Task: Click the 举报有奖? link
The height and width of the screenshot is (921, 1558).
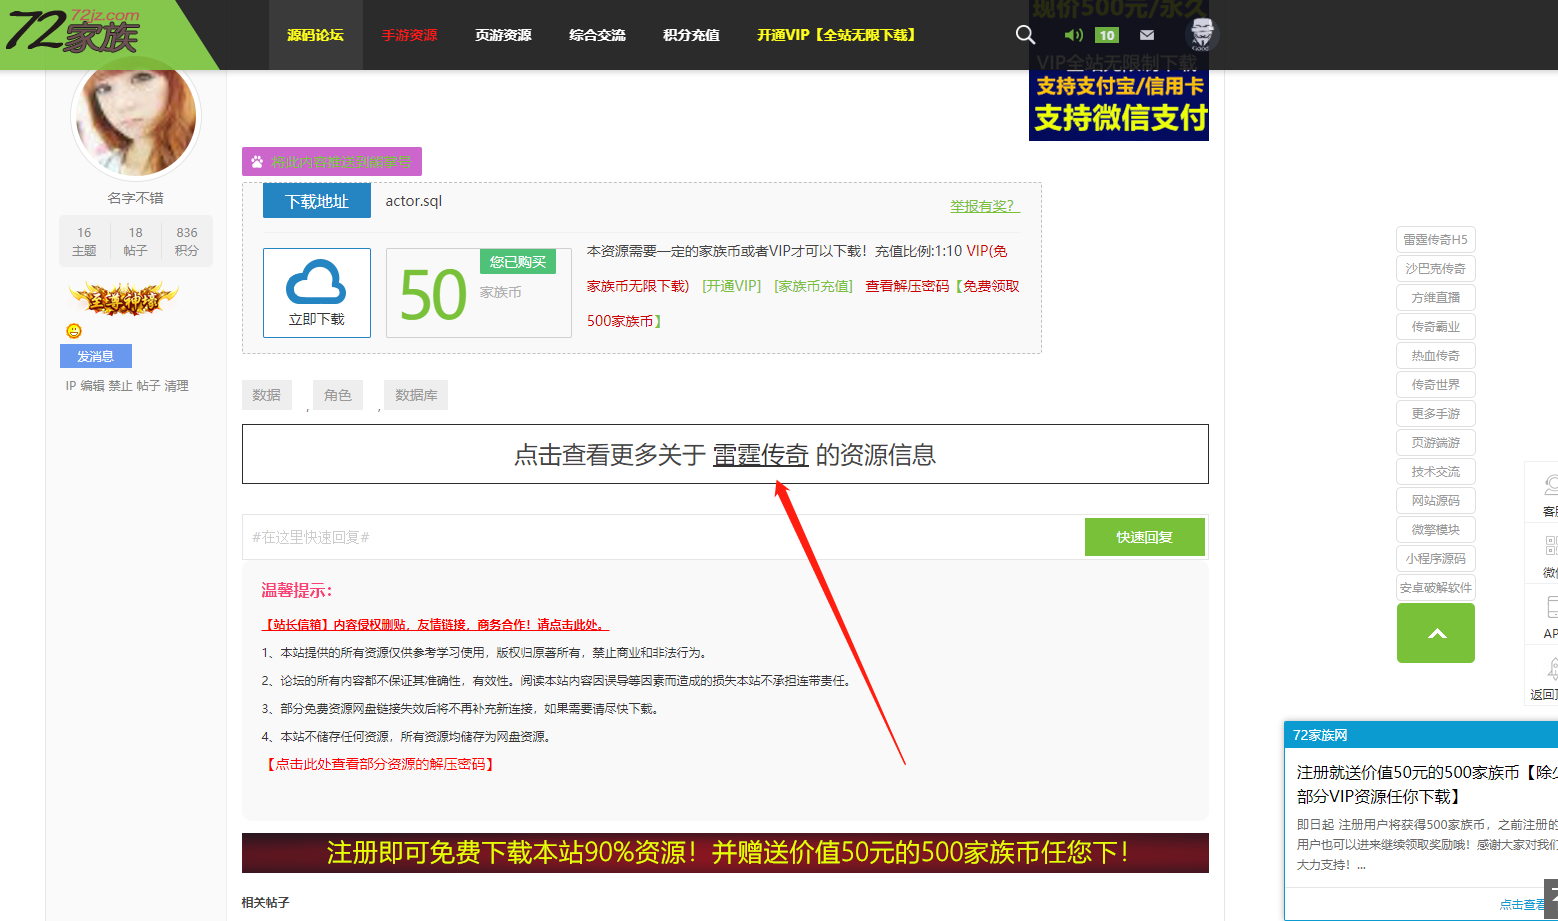Action: [984, 206]
